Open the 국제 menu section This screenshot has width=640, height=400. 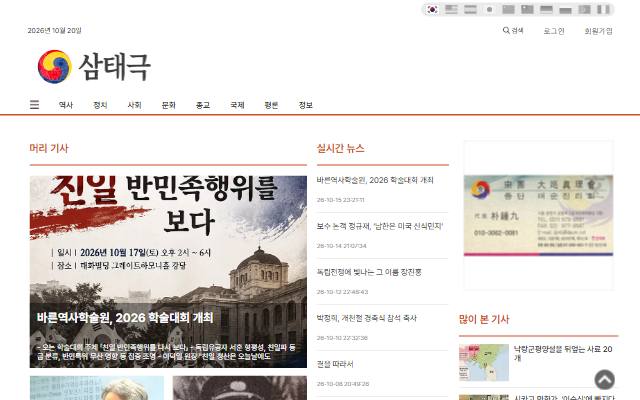[x=237, y=105]
